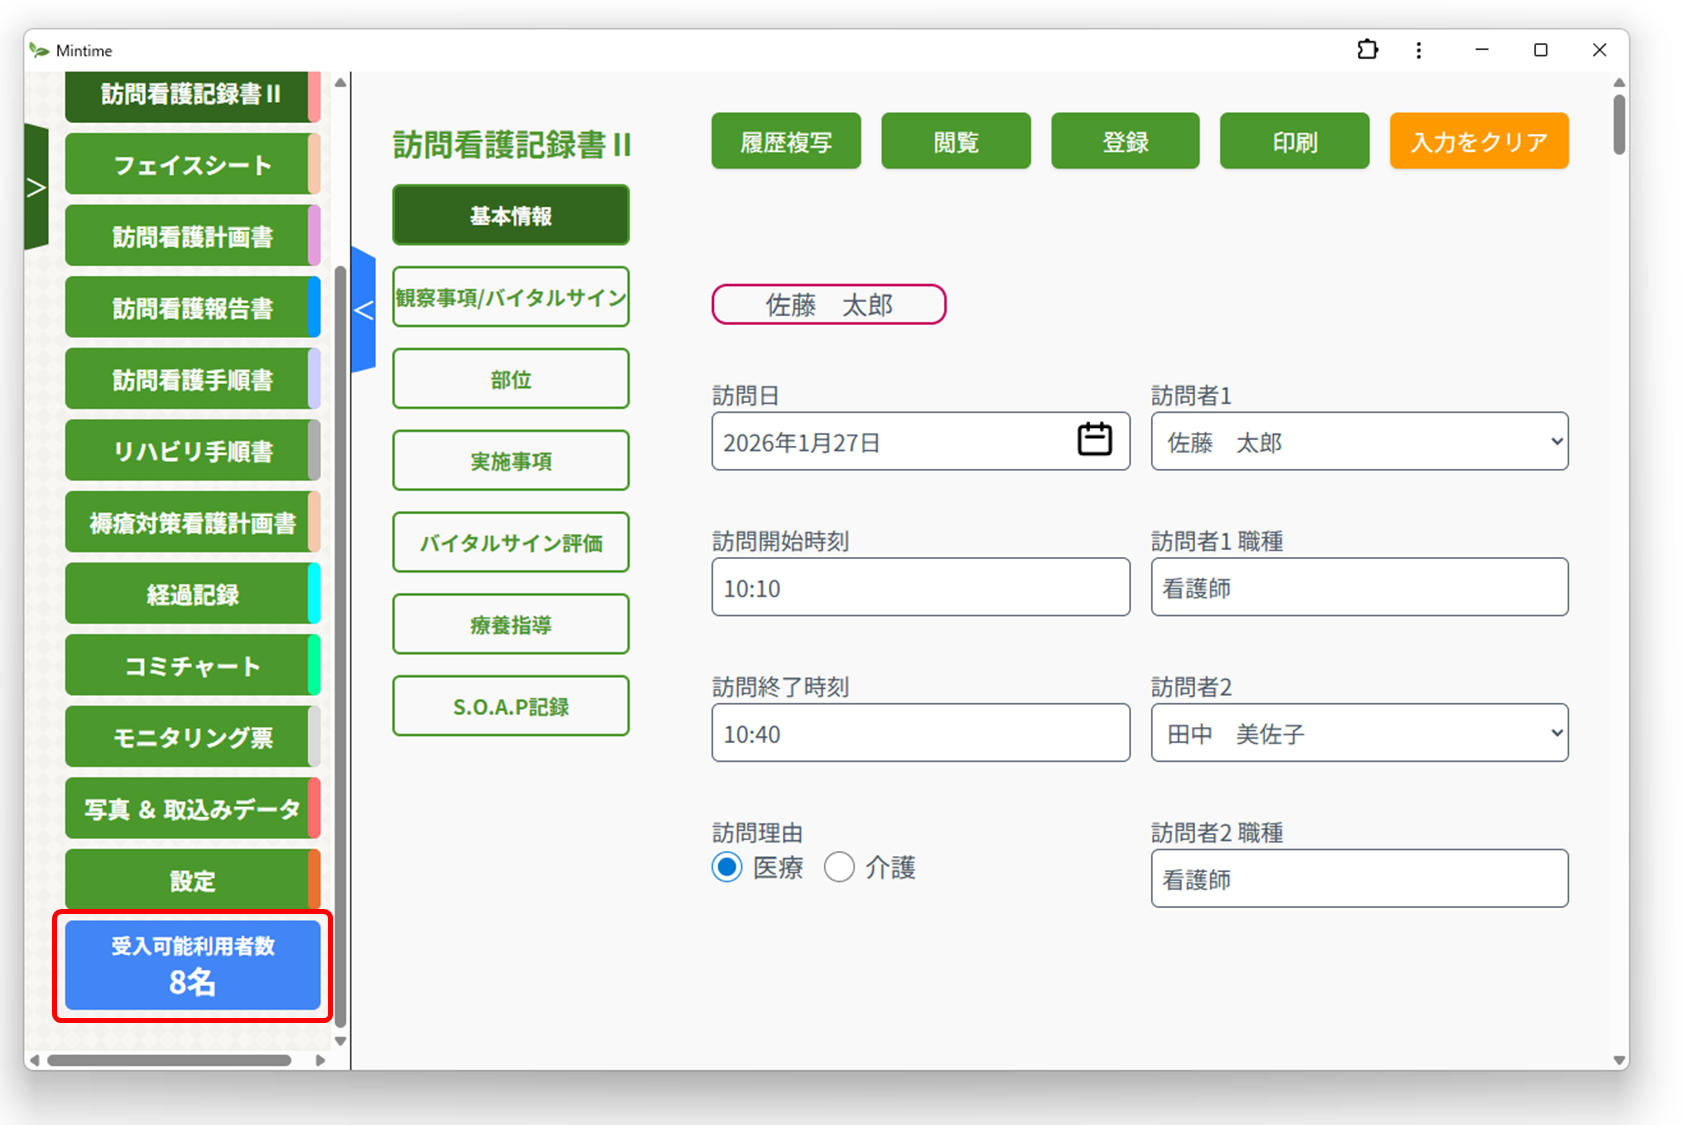Image resolution: width=1684 pixels, height=1125 pixels.
Task: Open the three-dot kebab menu in title bar
Action: (x=1419, y=49)
